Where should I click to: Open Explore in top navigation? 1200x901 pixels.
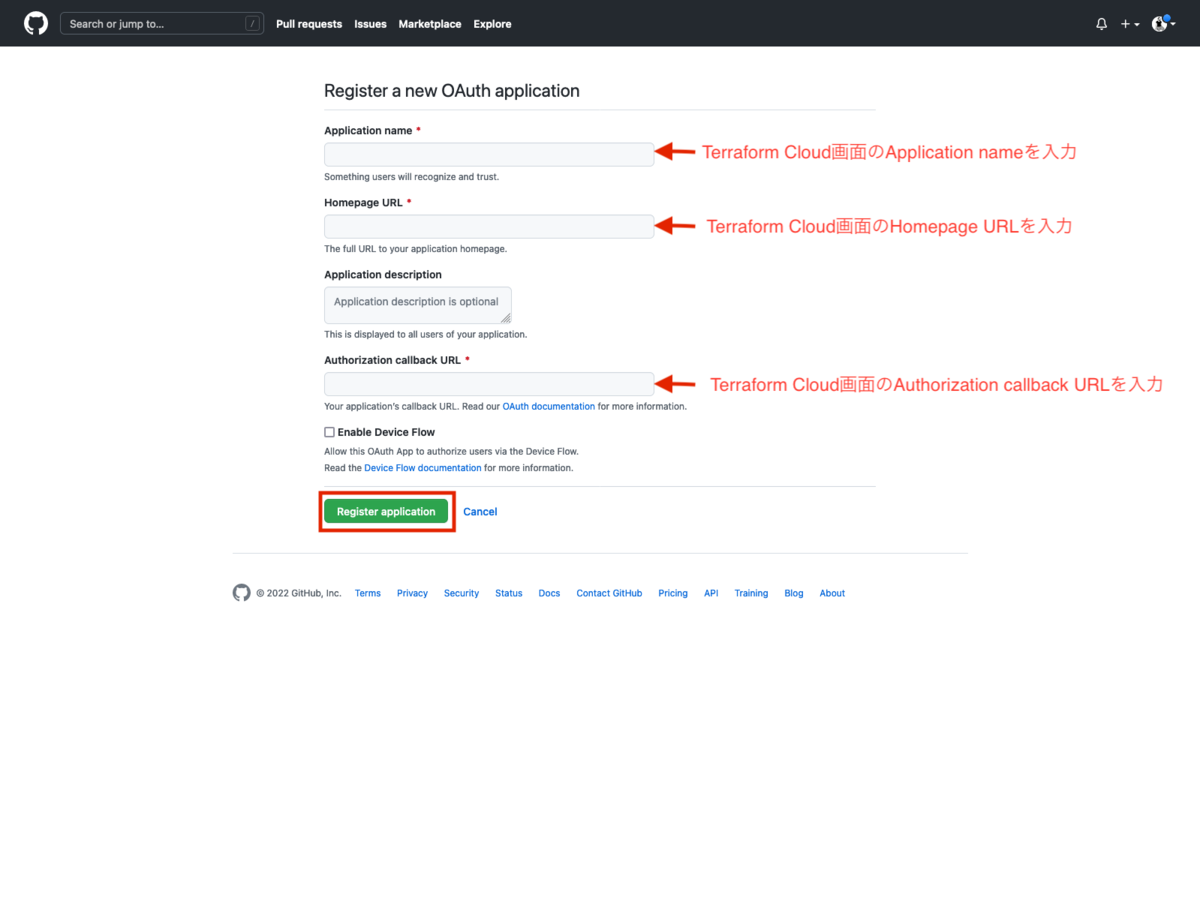[x=492, y=24]
